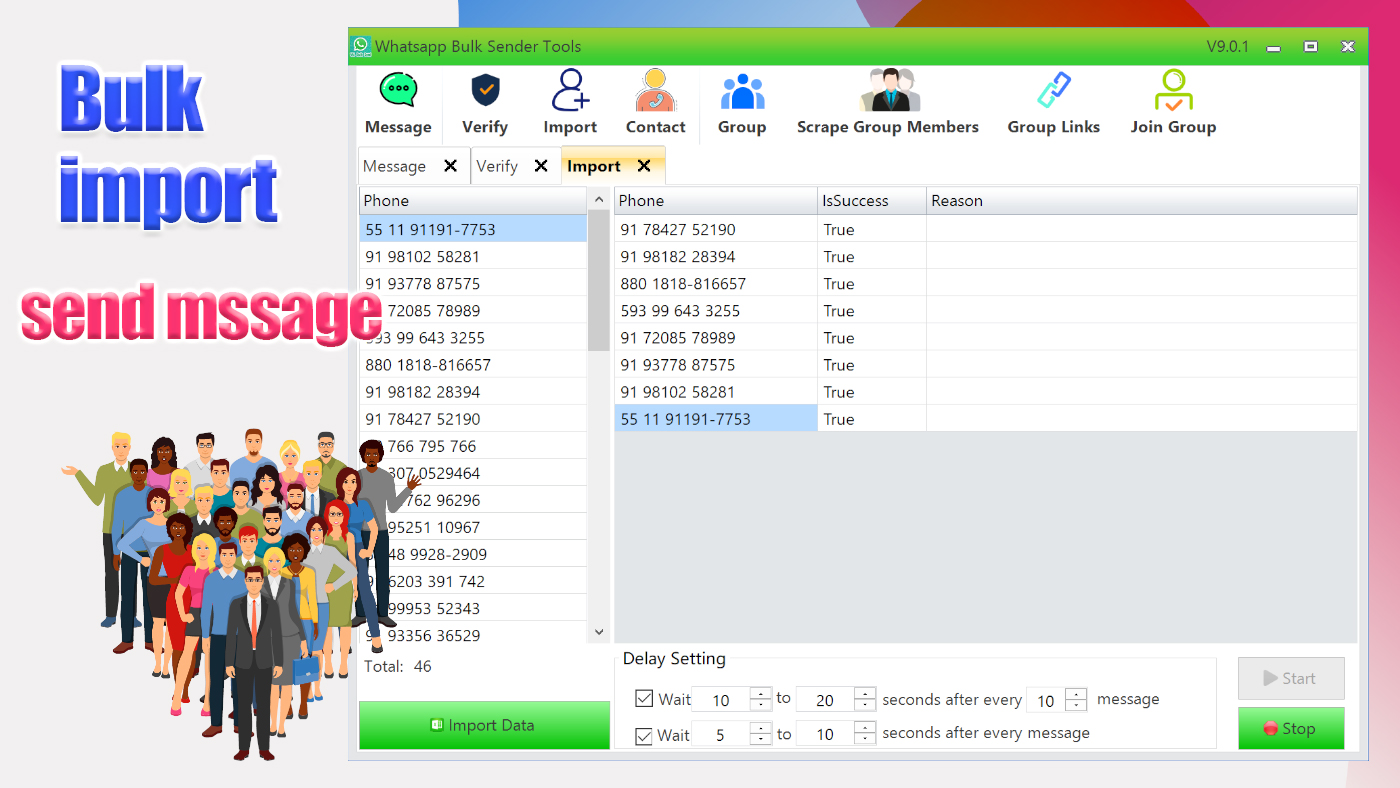Close the Verify tab
1400x788 pixels.
click(x=541, y=166)
